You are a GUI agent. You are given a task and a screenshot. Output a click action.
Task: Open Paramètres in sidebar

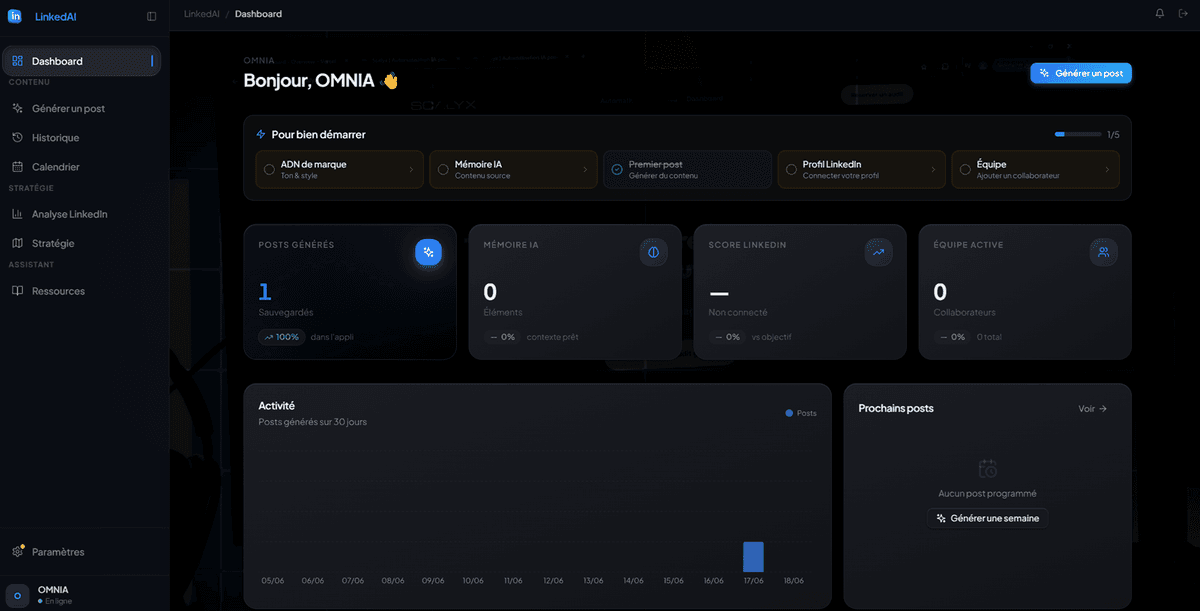(81, 552)
